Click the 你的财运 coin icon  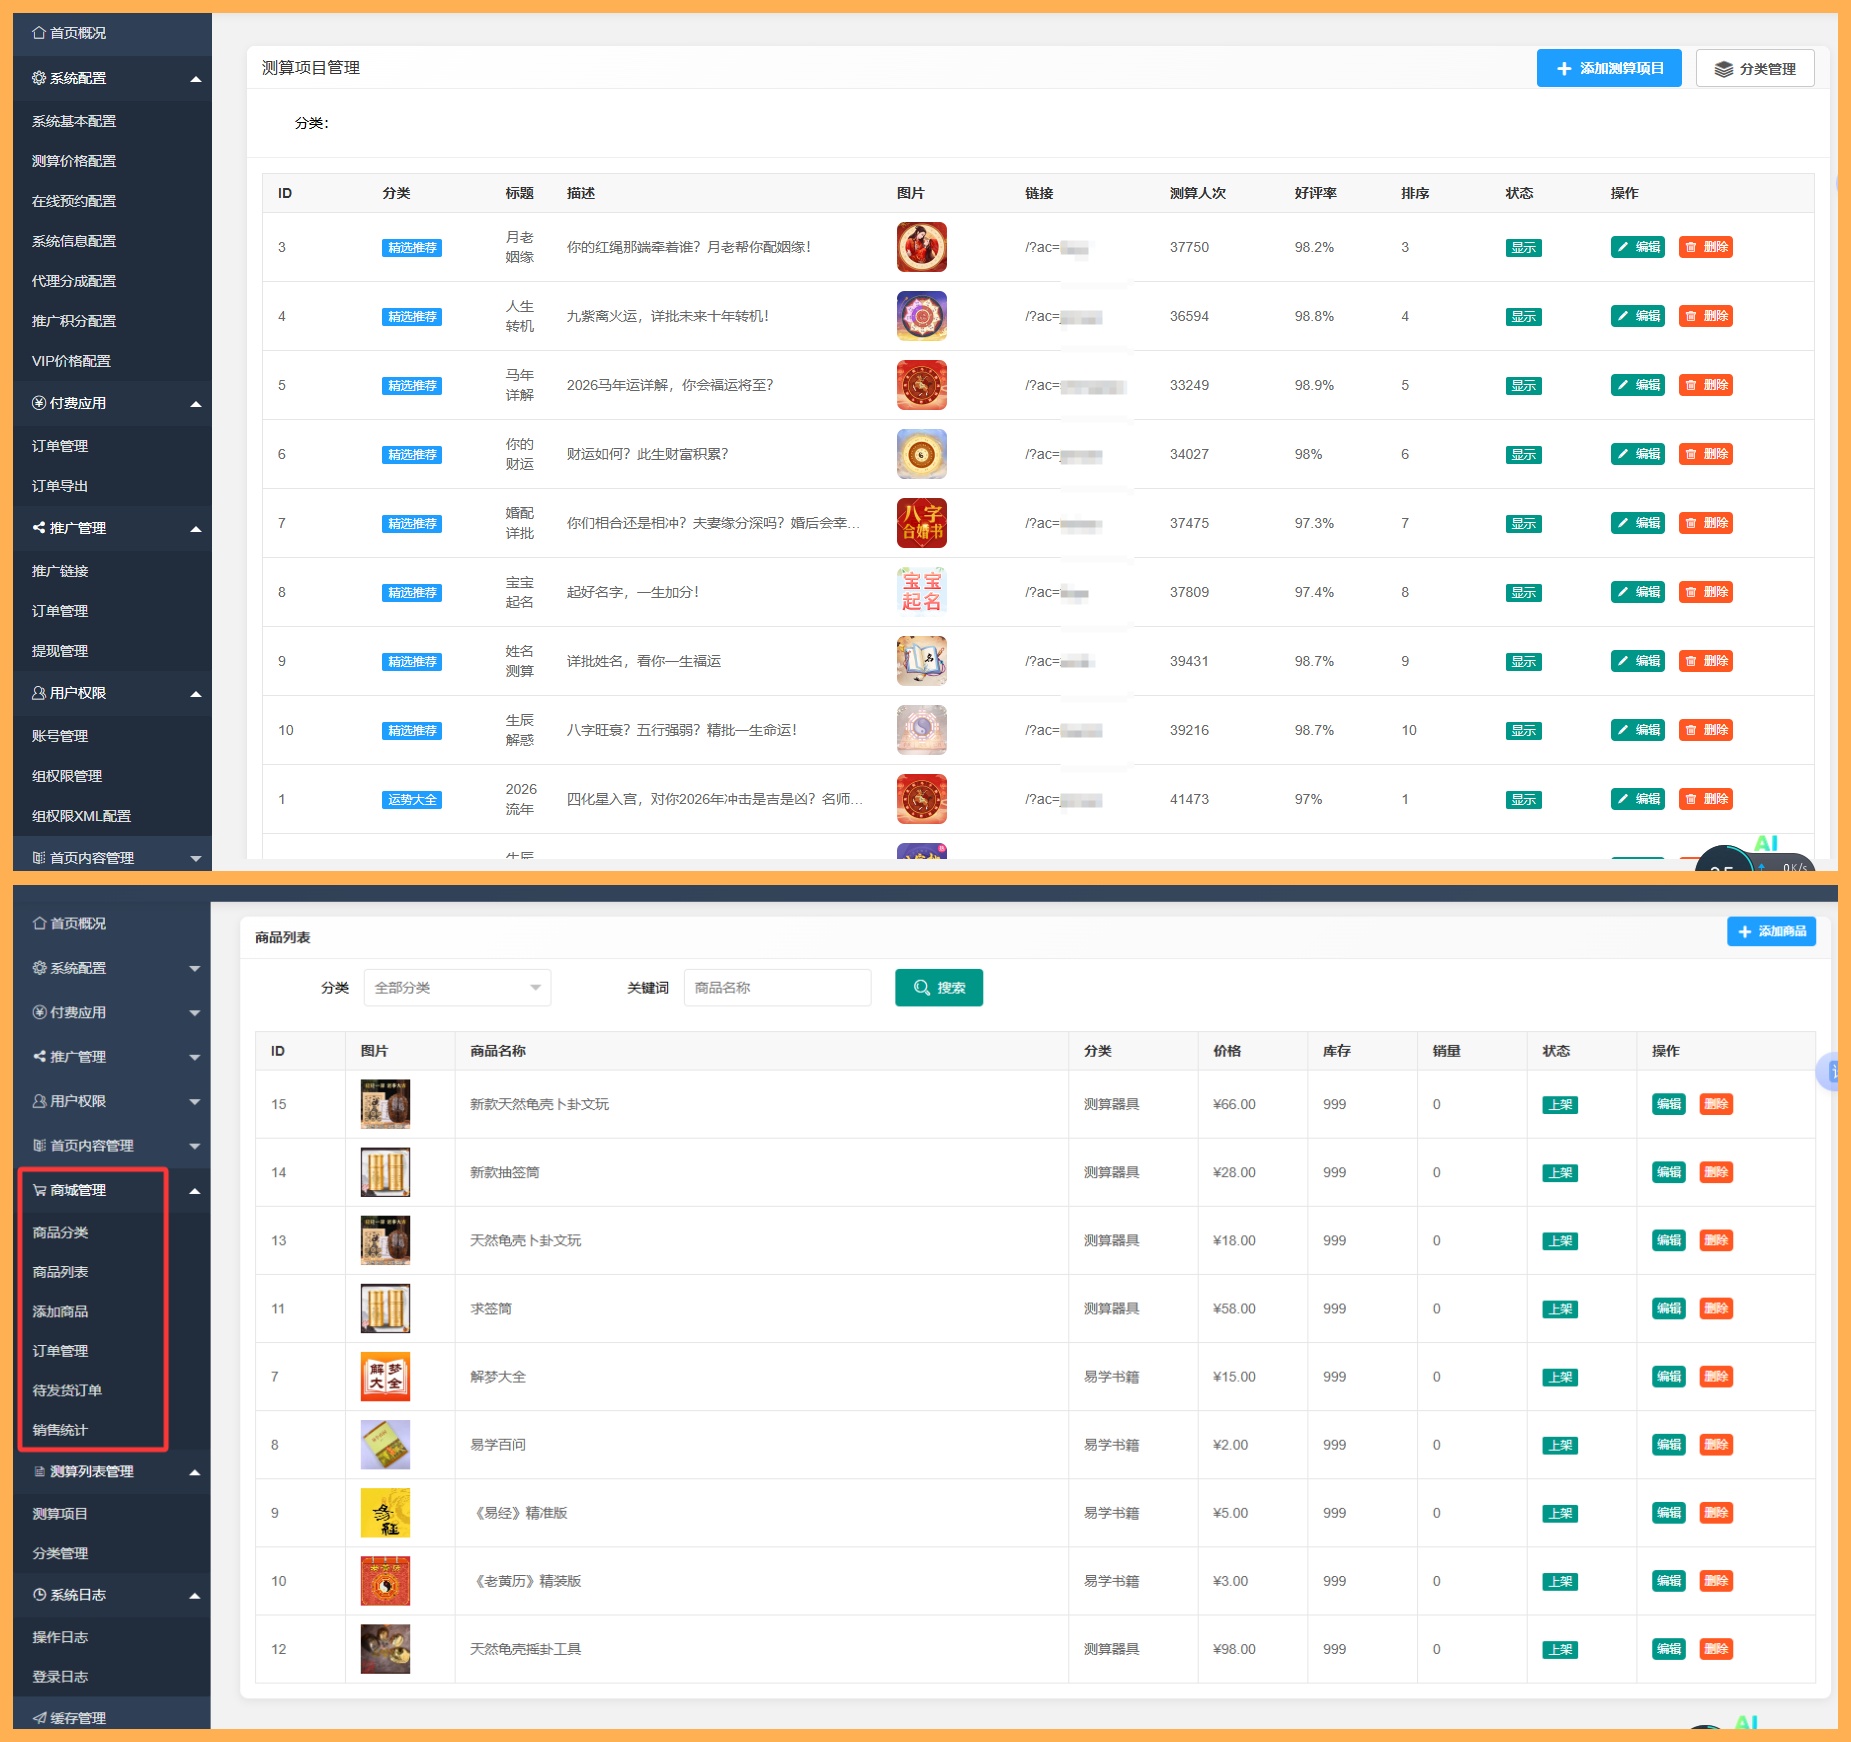921,454
